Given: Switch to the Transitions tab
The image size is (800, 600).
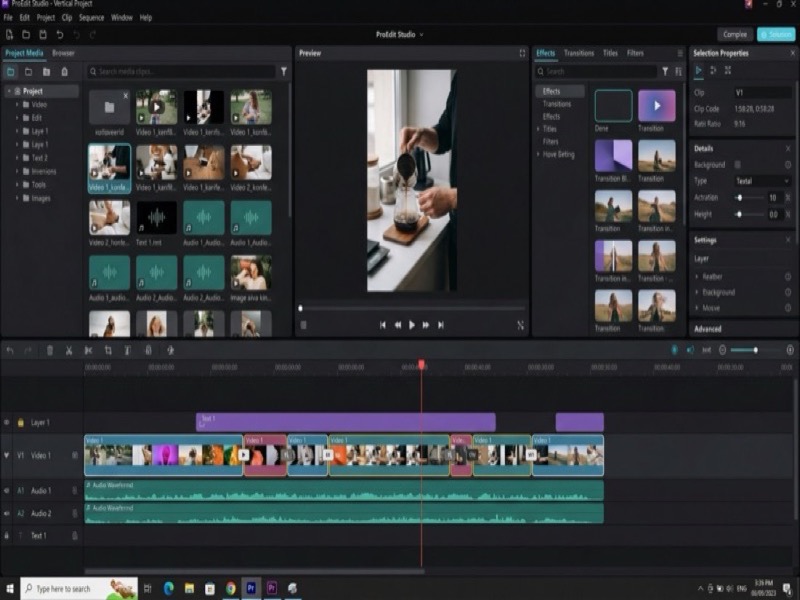Looking at the screenshot, I should (578, 53).
